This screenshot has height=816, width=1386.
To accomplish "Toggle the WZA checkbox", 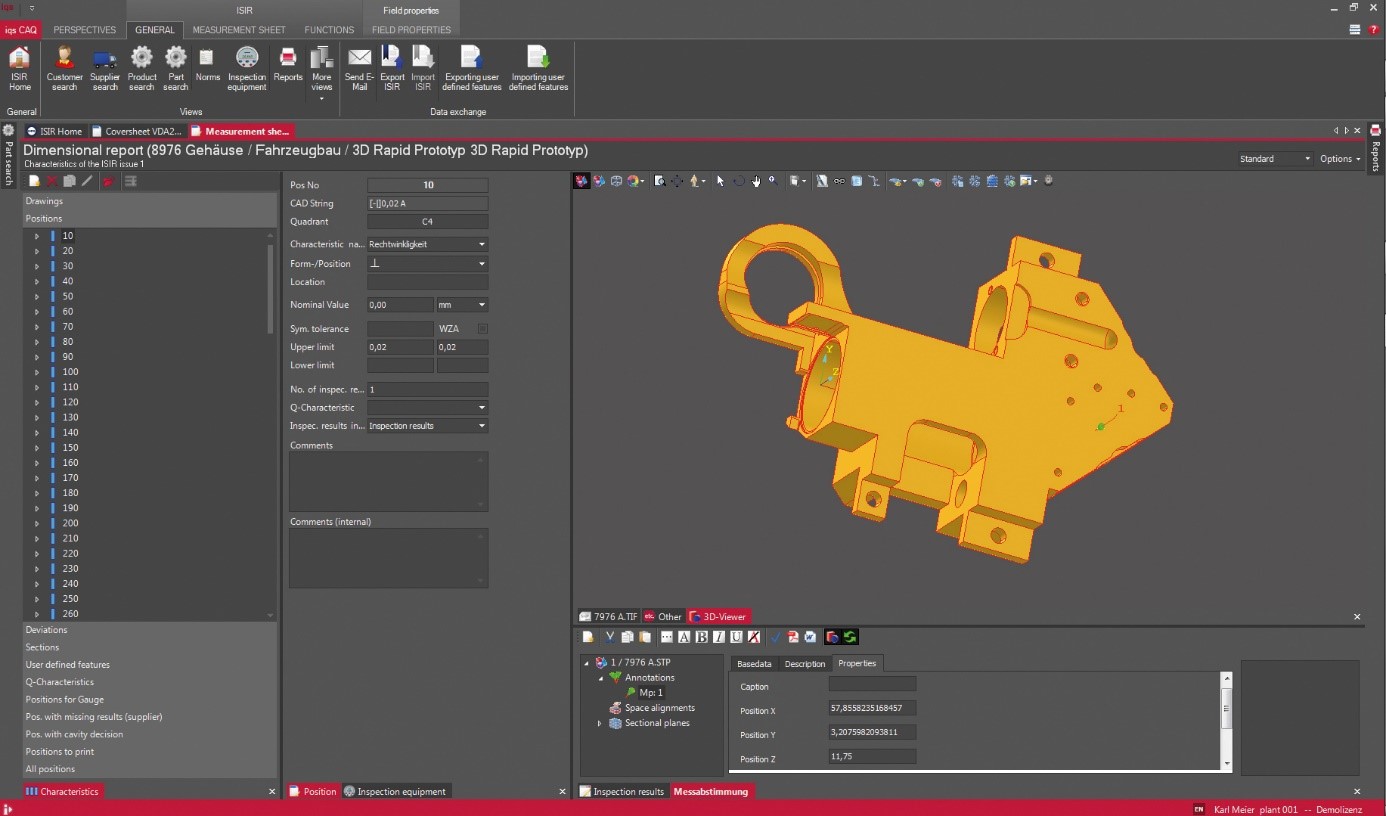I will tap(482, 329).
